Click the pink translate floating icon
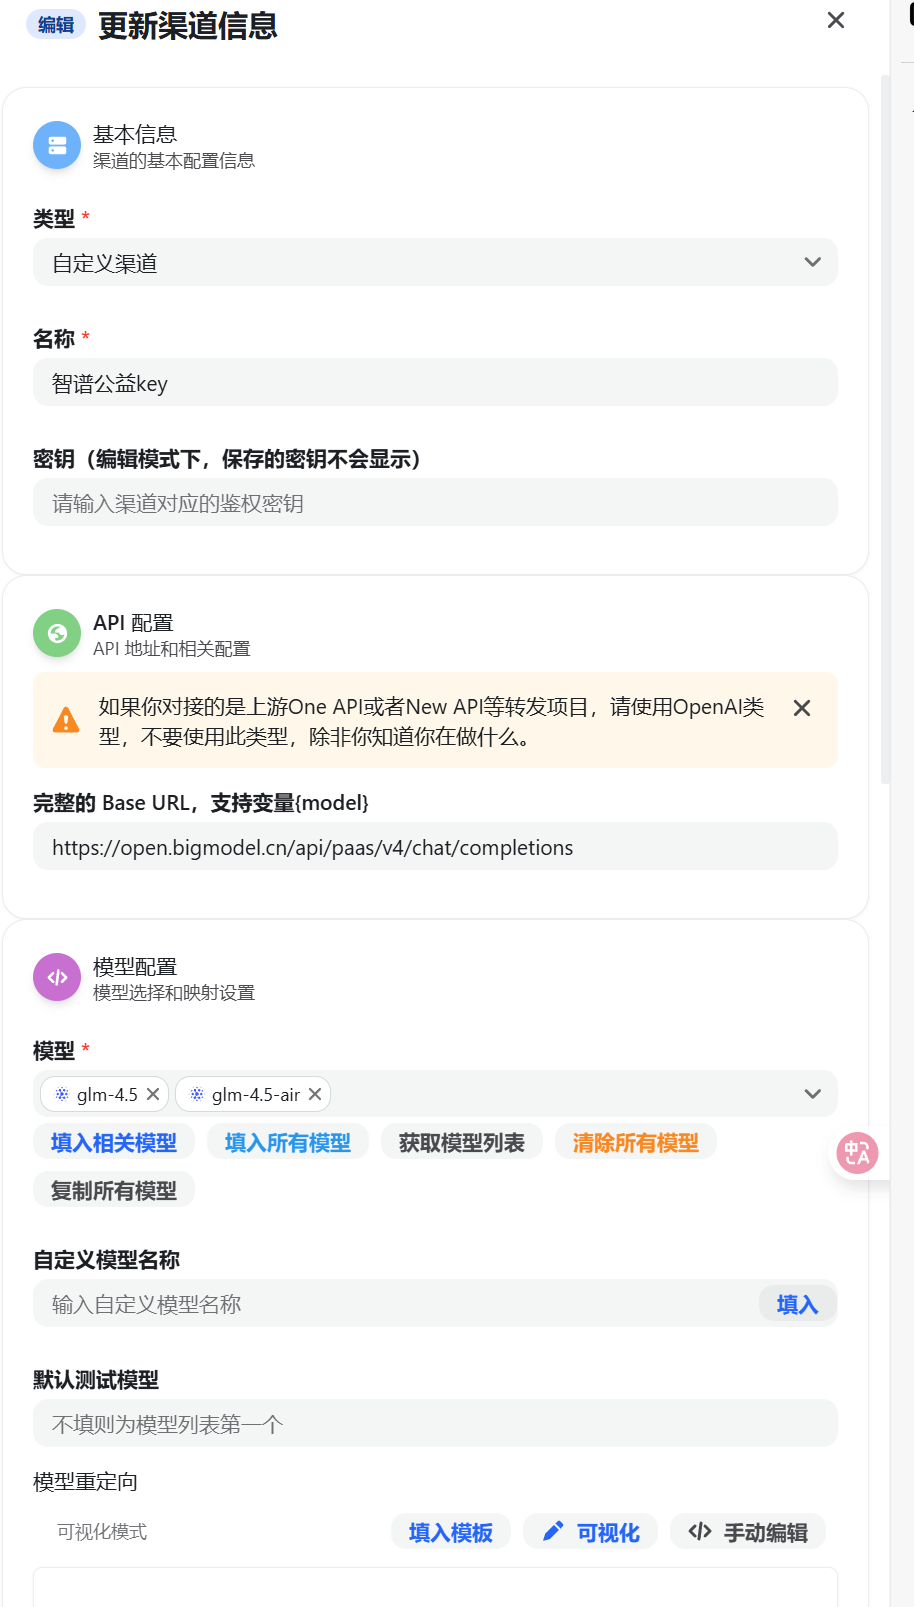 click(858, 1154)
